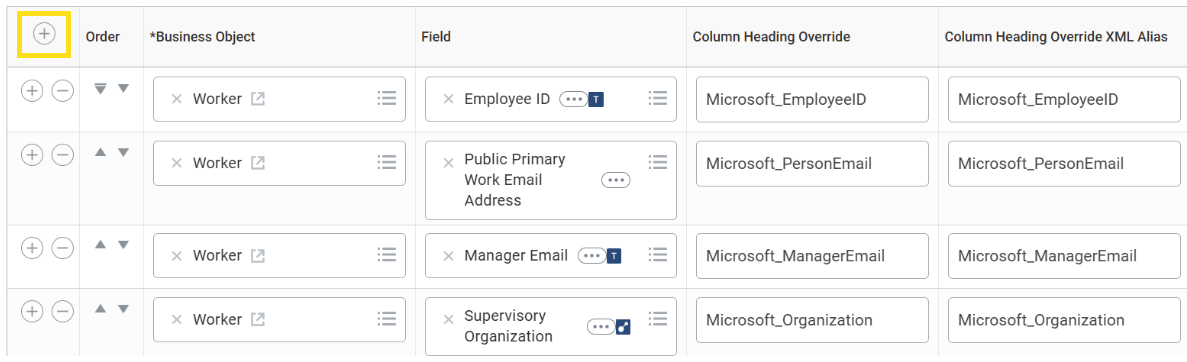Open business object prompt list in Employee ID row
The width and height of the screenshot is (1187, 362).
click(387, 98)
